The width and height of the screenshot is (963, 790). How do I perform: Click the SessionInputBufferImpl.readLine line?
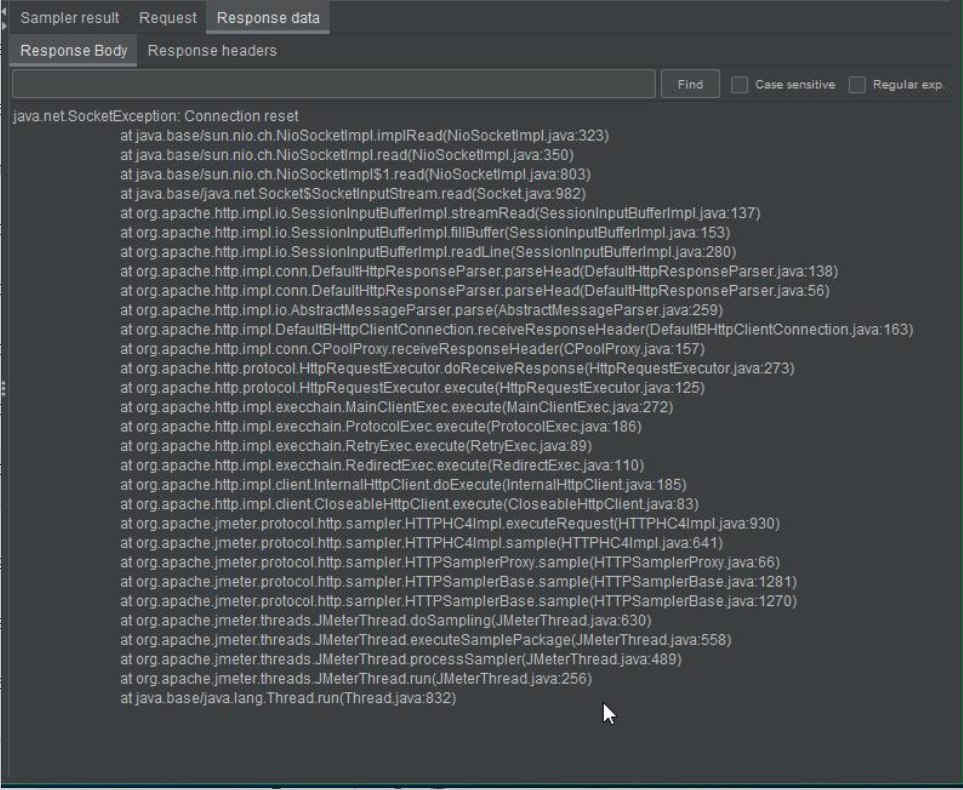[428, 252]
